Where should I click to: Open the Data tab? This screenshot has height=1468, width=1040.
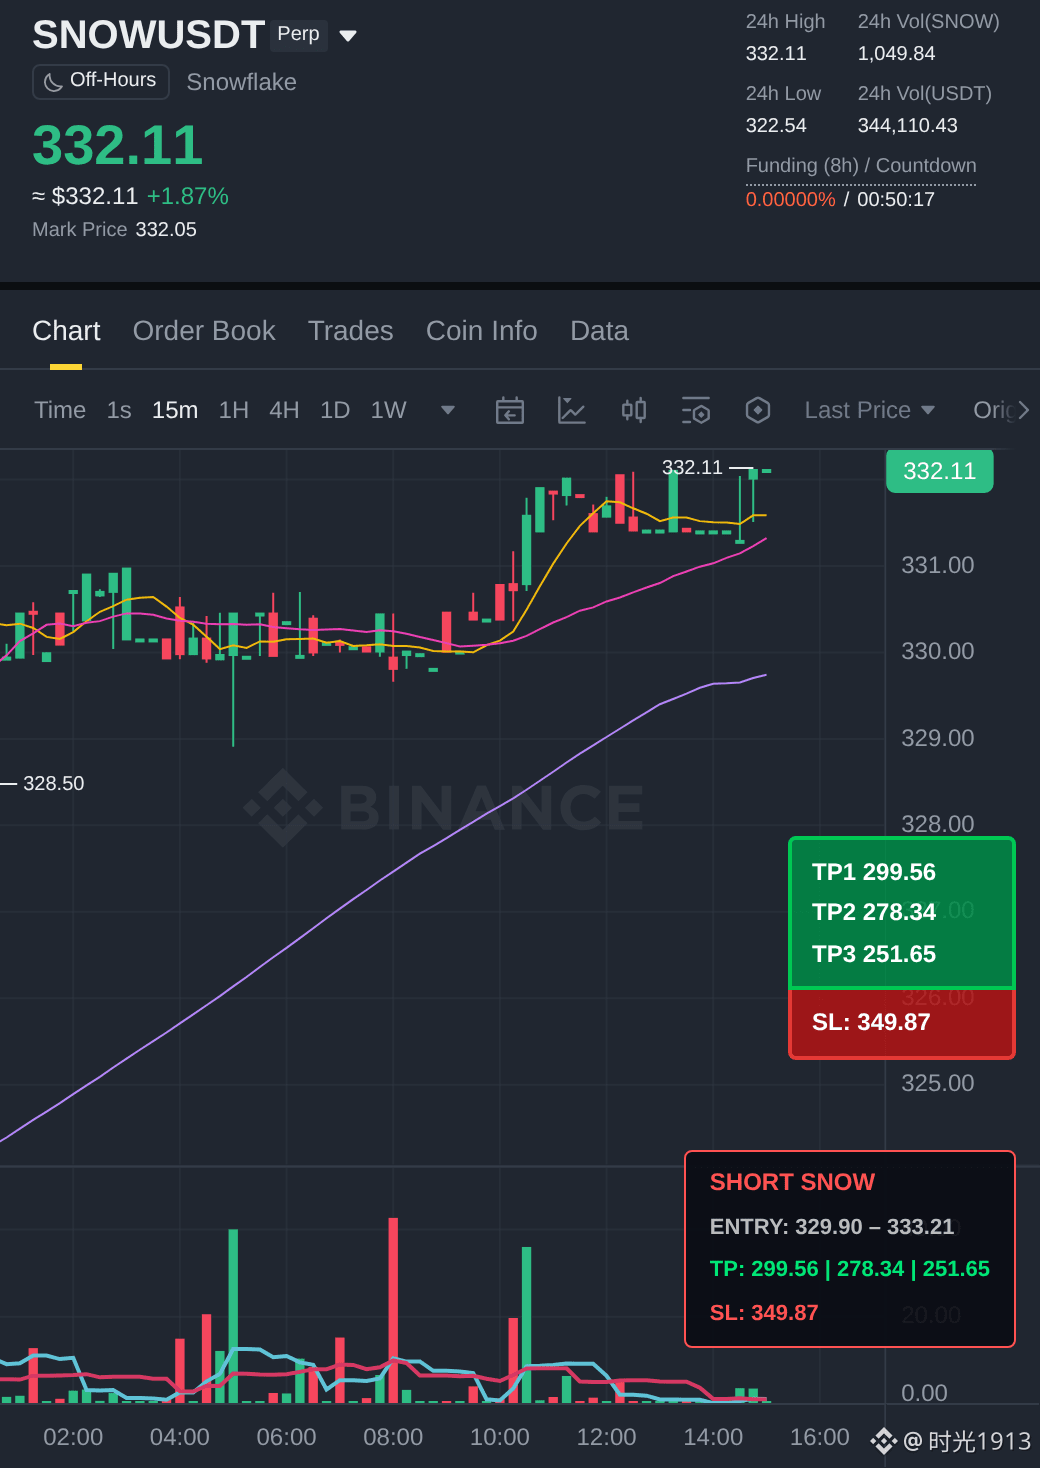point(599,331)
